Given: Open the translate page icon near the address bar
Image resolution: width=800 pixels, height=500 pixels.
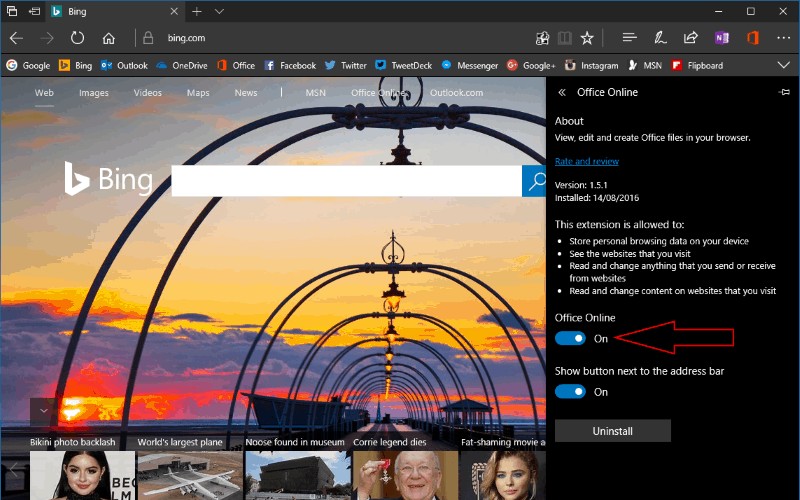Looking at the screenshot, I should 542,38.
